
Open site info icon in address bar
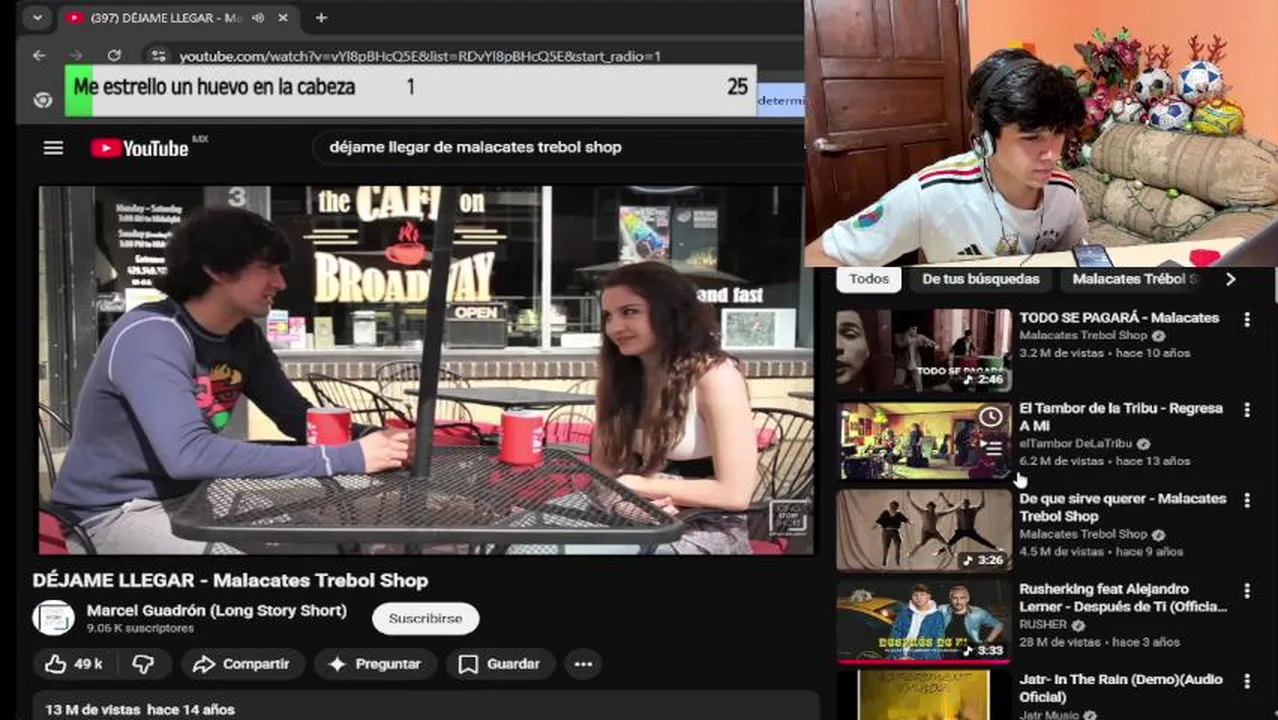pyautogui.click(x=157, y=56)
